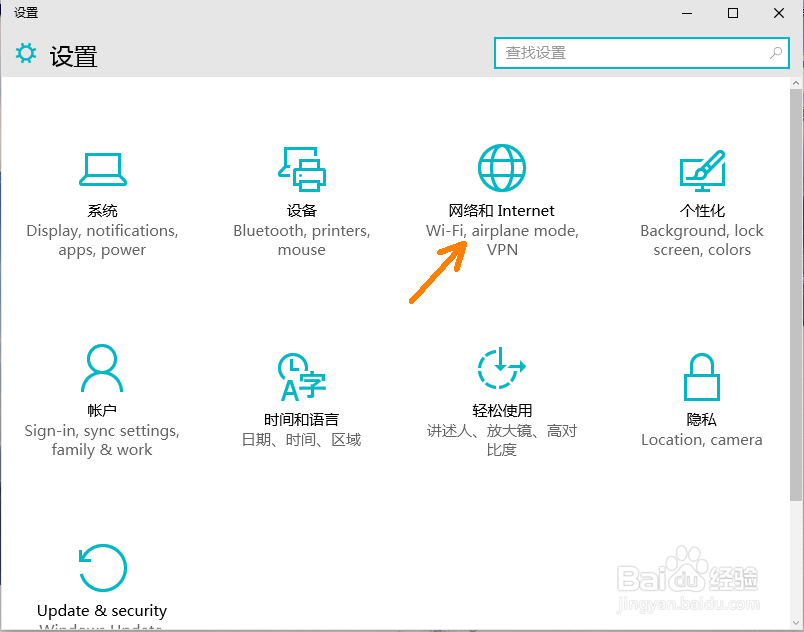The height and width of the screenshot is (632, 804).
Task: Open 时间和语言 settings
Action: pyautogui.click(x=301, y=400)
